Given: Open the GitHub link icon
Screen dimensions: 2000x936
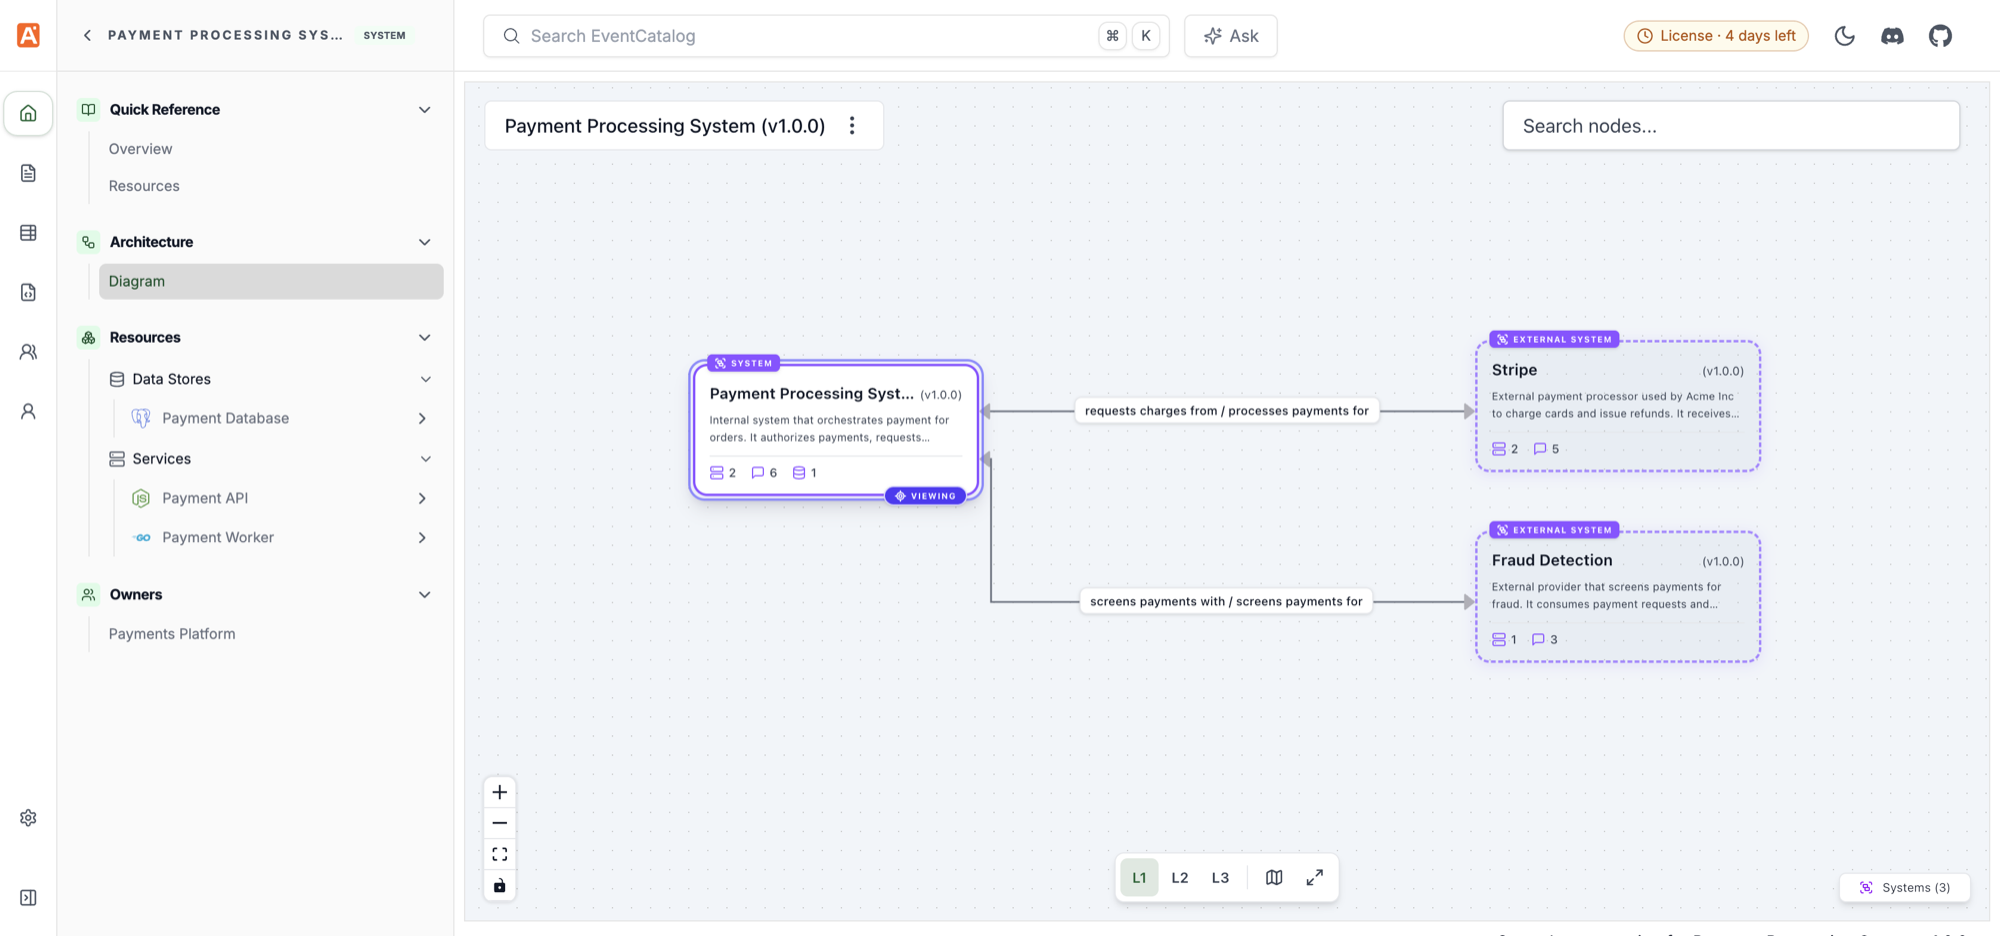Looking at the screenshot, I should tap(1940, 36).
